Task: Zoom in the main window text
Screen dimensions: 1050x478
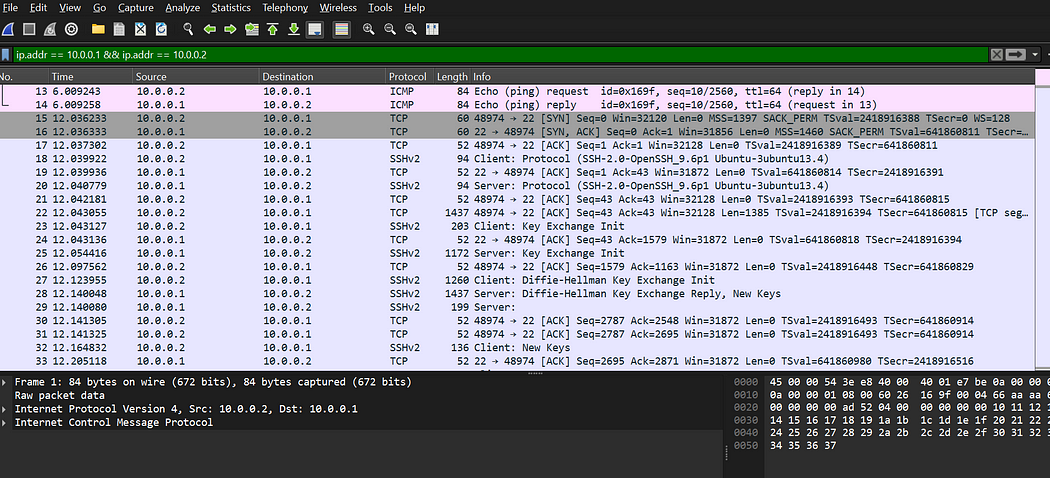Action: tap(368, 29)
